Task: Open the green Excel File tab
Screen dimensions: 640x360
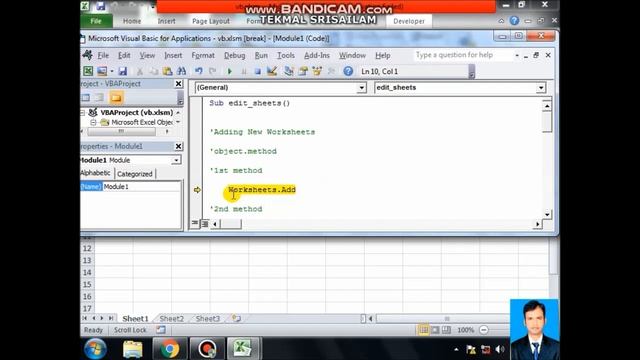Action: pos(96,21)
